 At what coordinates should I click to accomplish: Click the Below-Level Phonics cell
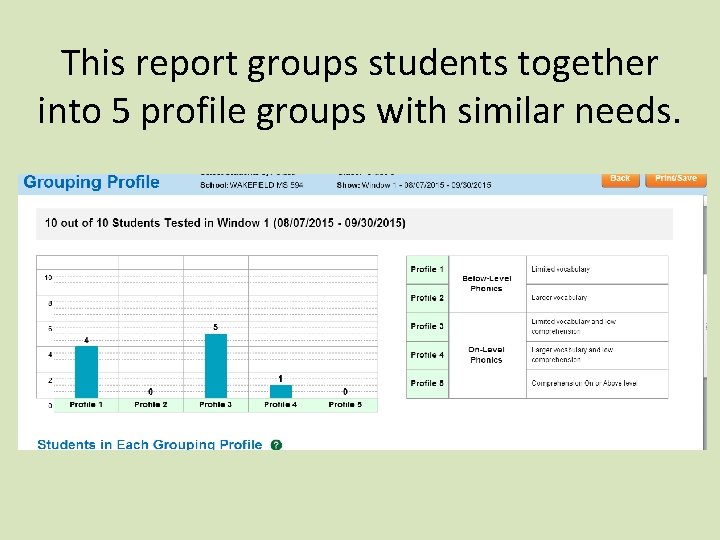pyautogui.click(x=487, y=284)
